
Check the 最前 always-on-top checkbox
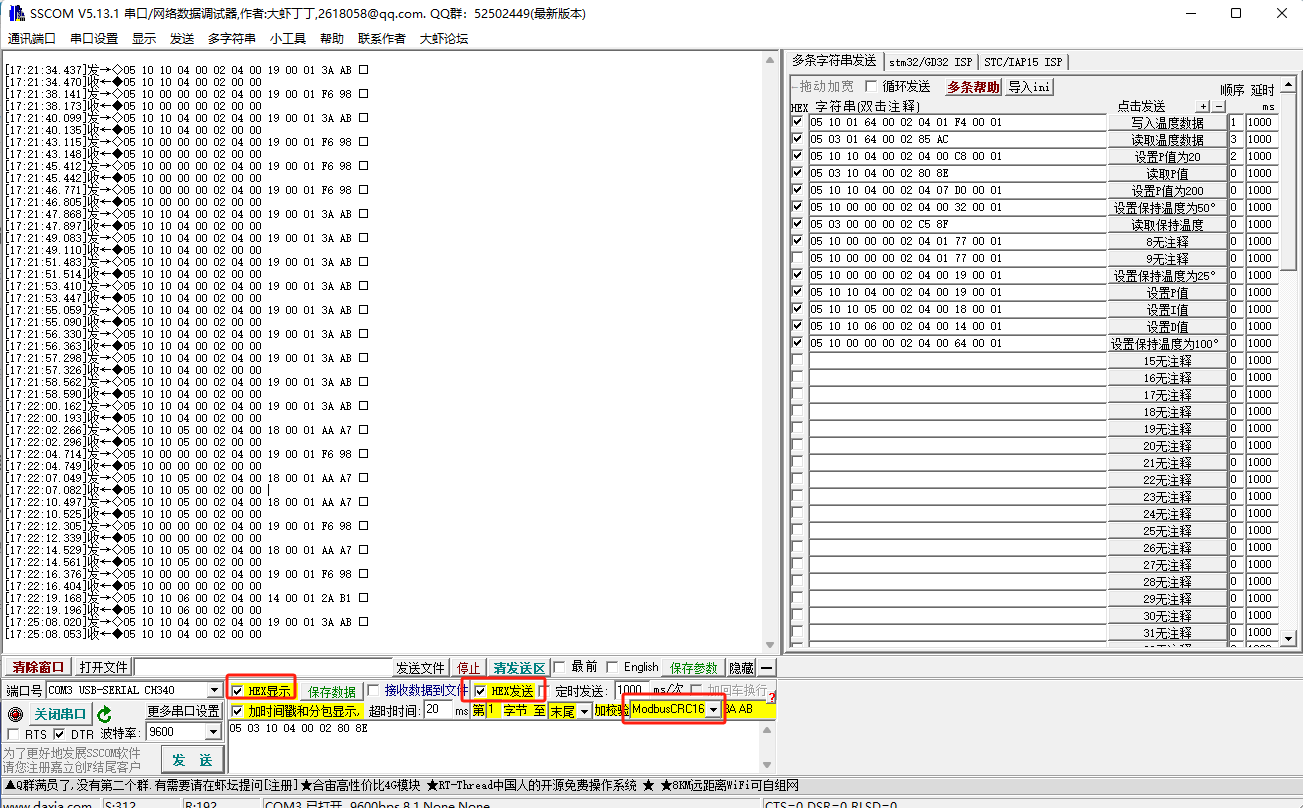(560, 667)
